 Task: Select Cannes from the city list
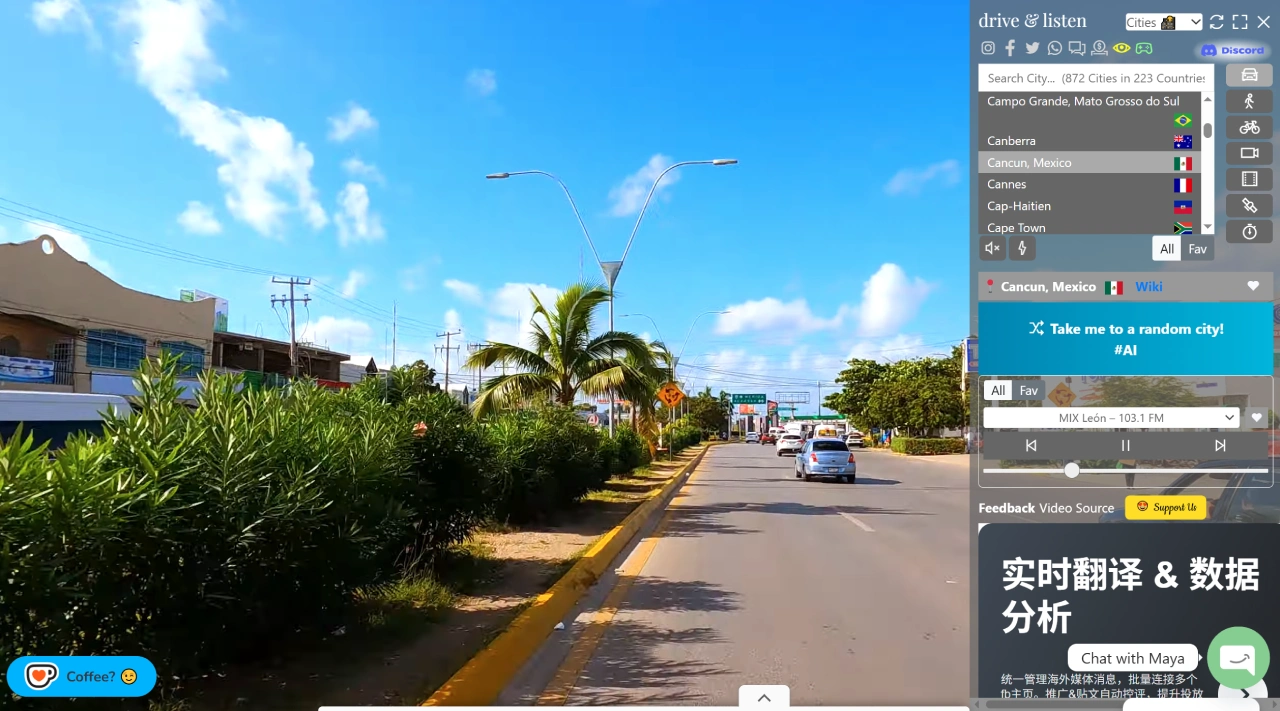click(1089, 184)
